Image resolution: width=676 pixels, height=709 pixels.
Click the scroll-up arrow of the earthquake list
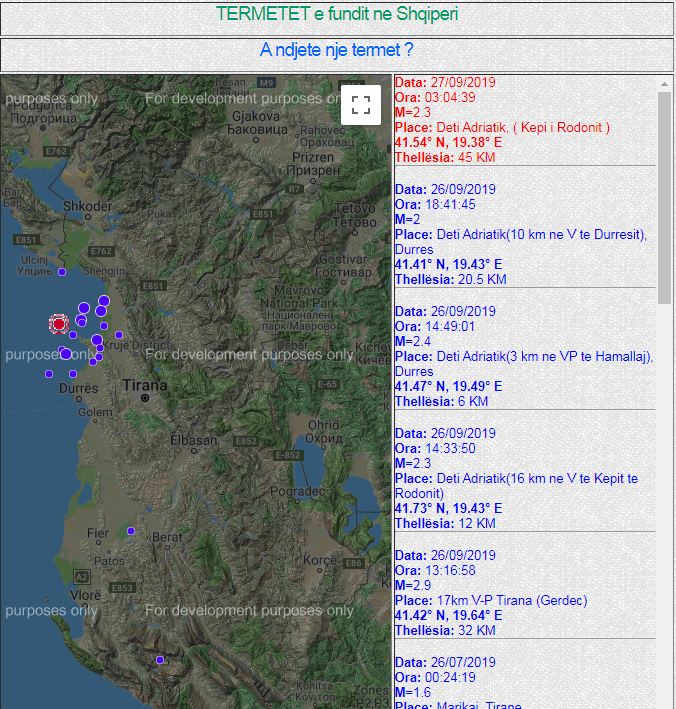tap(664, 84)
